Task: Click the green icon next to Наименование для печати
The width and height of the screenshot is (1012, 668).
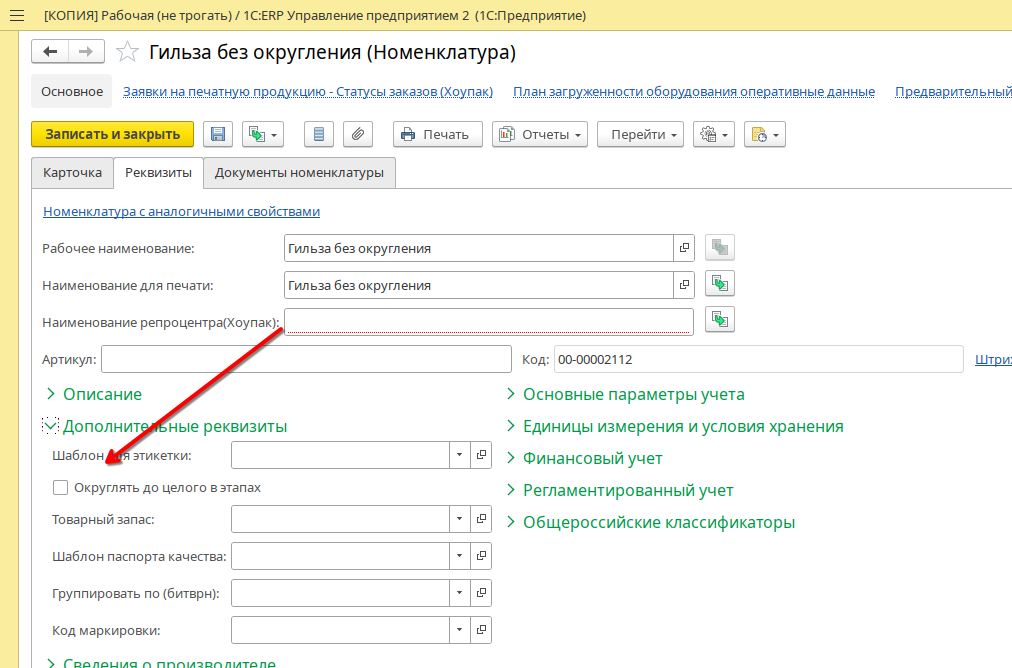Action: pyautogui.click(x=720, y=284)
